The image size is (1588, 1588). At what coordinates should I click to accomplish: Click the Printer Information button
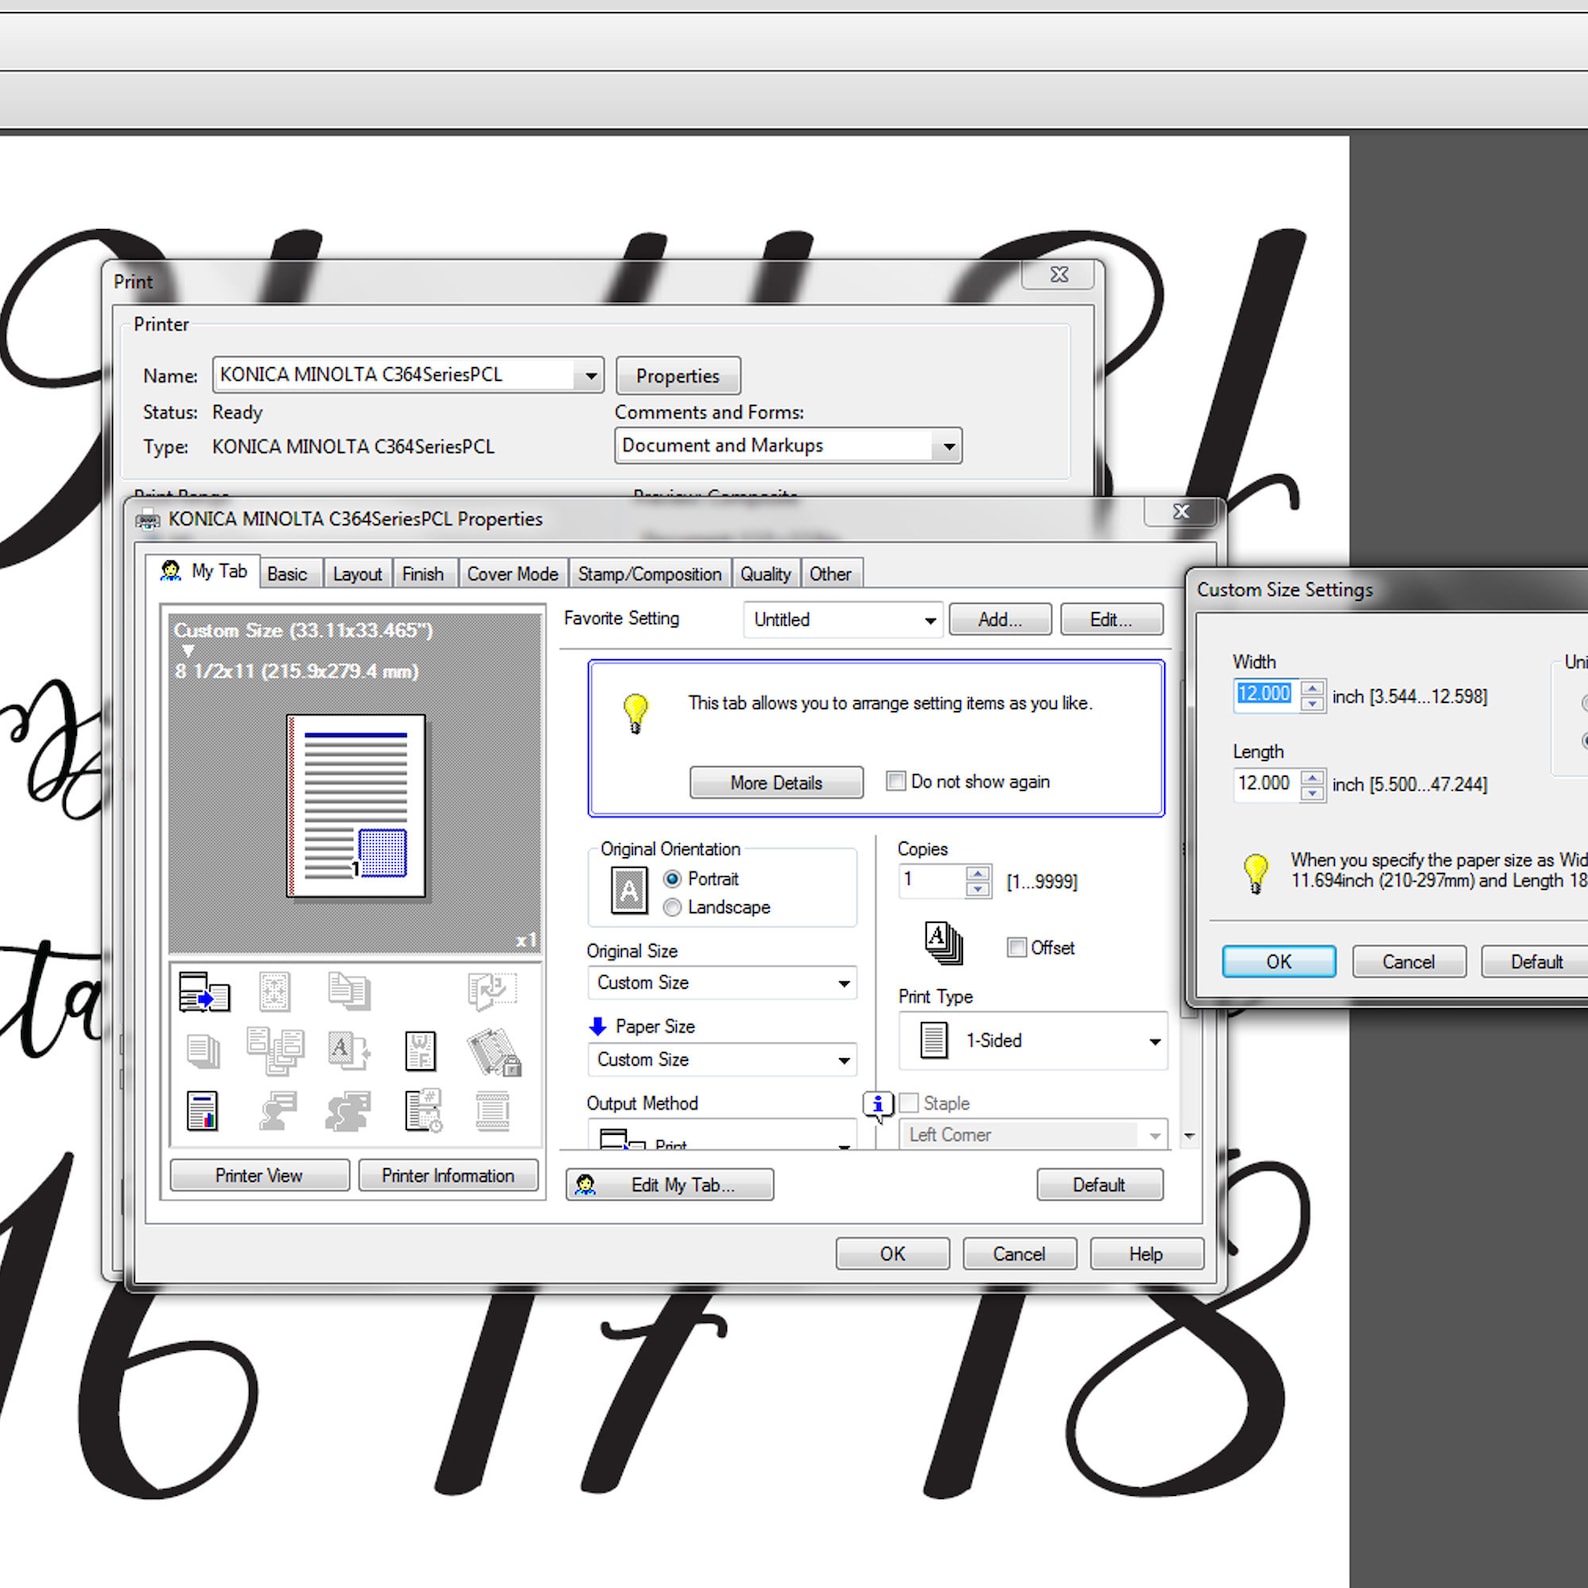click(448, 1176)
